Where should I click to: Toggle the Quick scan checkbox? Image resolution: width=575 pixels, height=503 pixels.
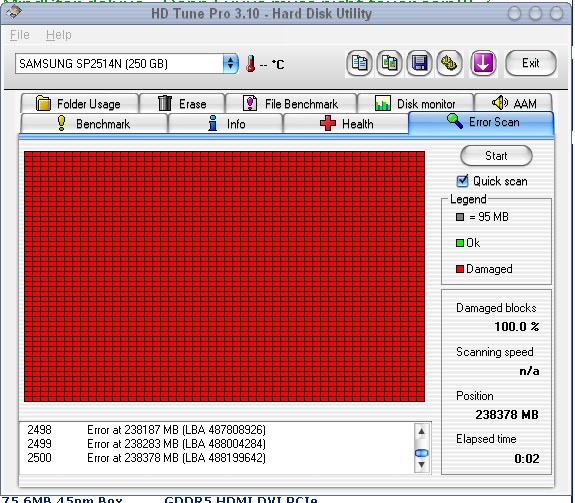462,181
